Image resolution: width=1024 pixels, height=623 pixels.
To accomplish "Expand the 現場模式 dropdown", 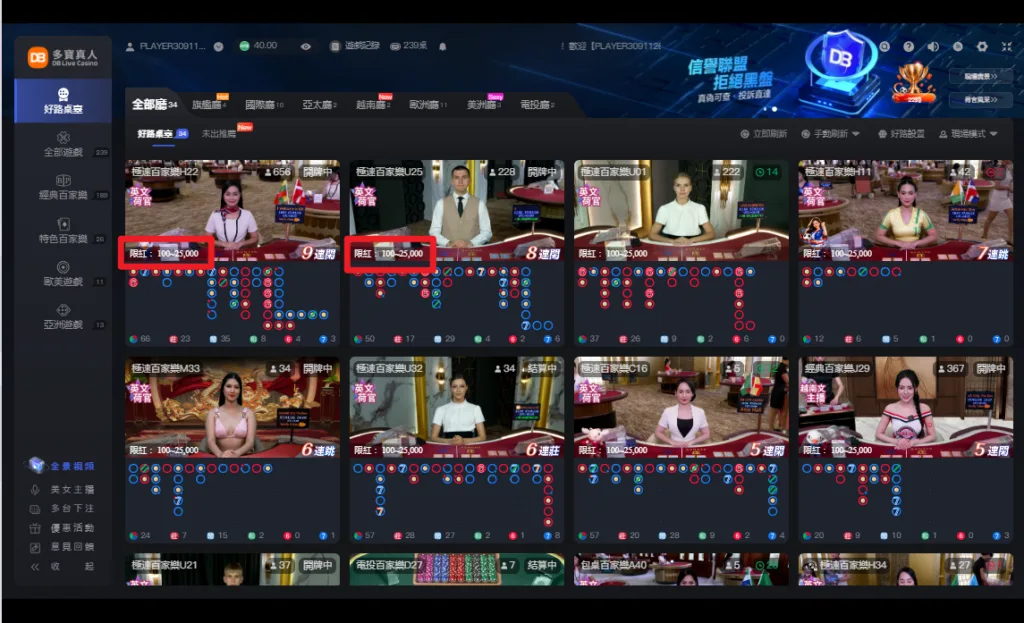I will coord(968,134).
